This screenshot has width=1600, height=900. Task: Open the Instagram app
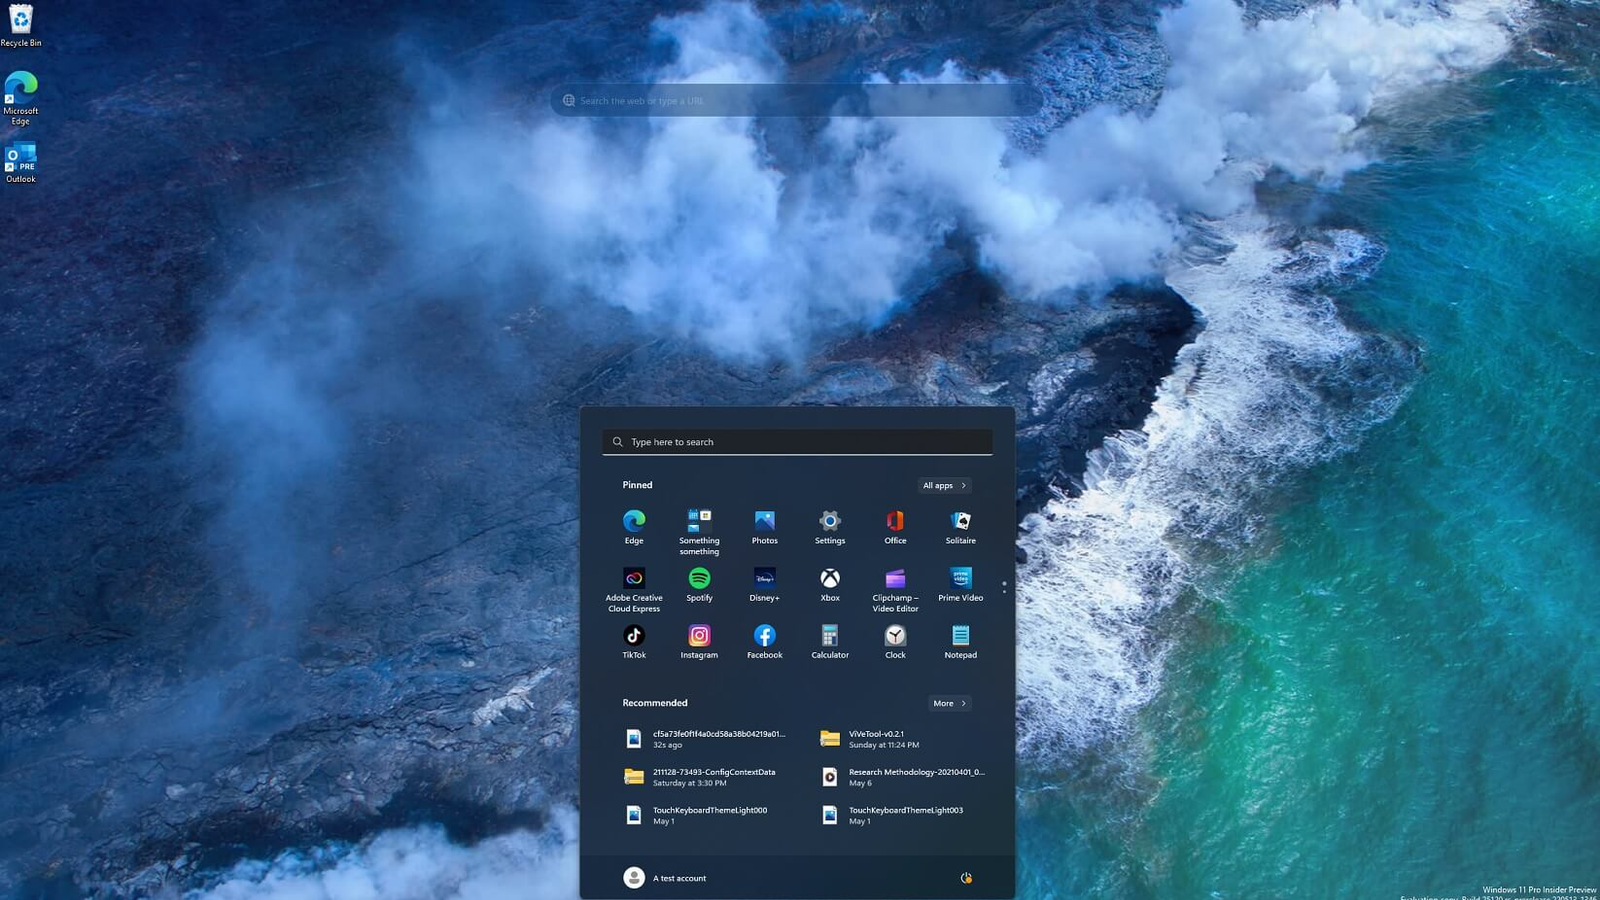[x=699, y=641]
